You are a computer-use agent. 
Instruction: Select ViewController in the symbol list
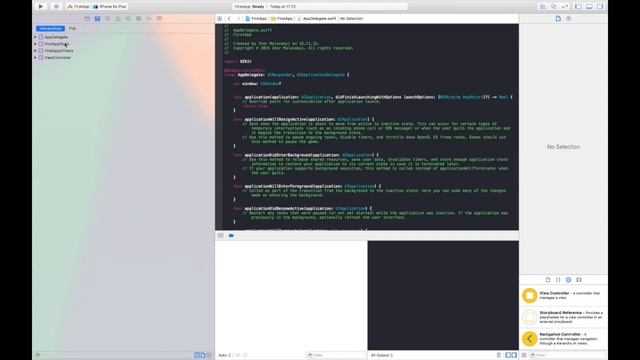tap(57, 58)
